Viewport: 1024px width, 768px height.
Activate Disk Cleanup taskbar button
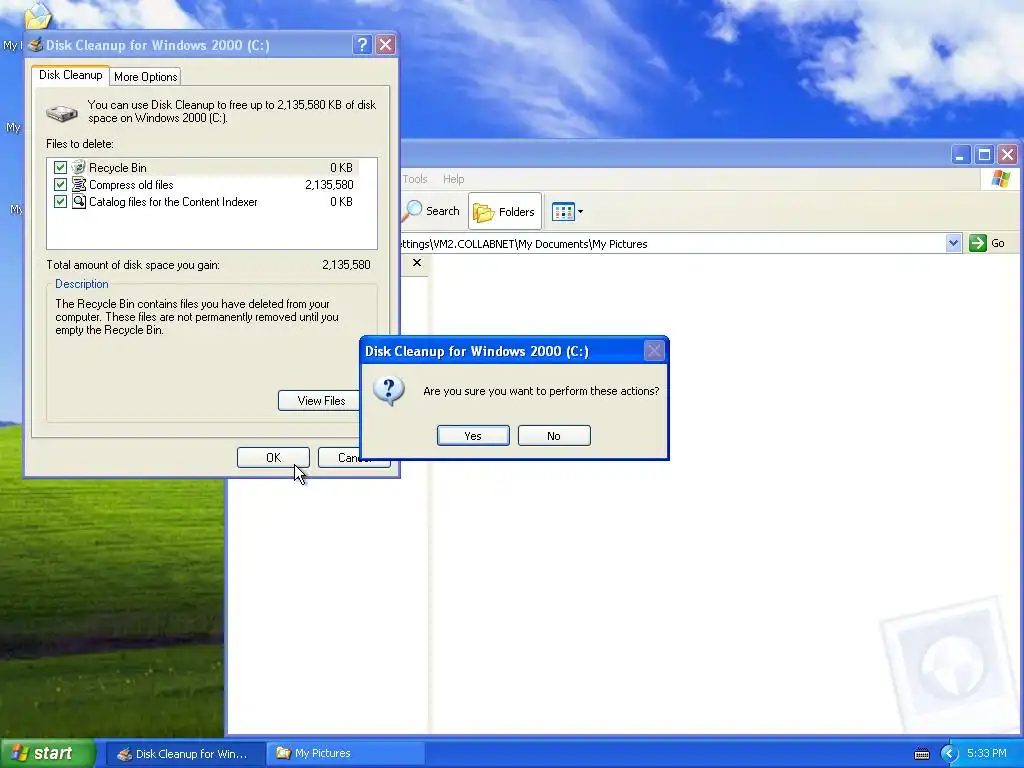click(x=185, y=754)
